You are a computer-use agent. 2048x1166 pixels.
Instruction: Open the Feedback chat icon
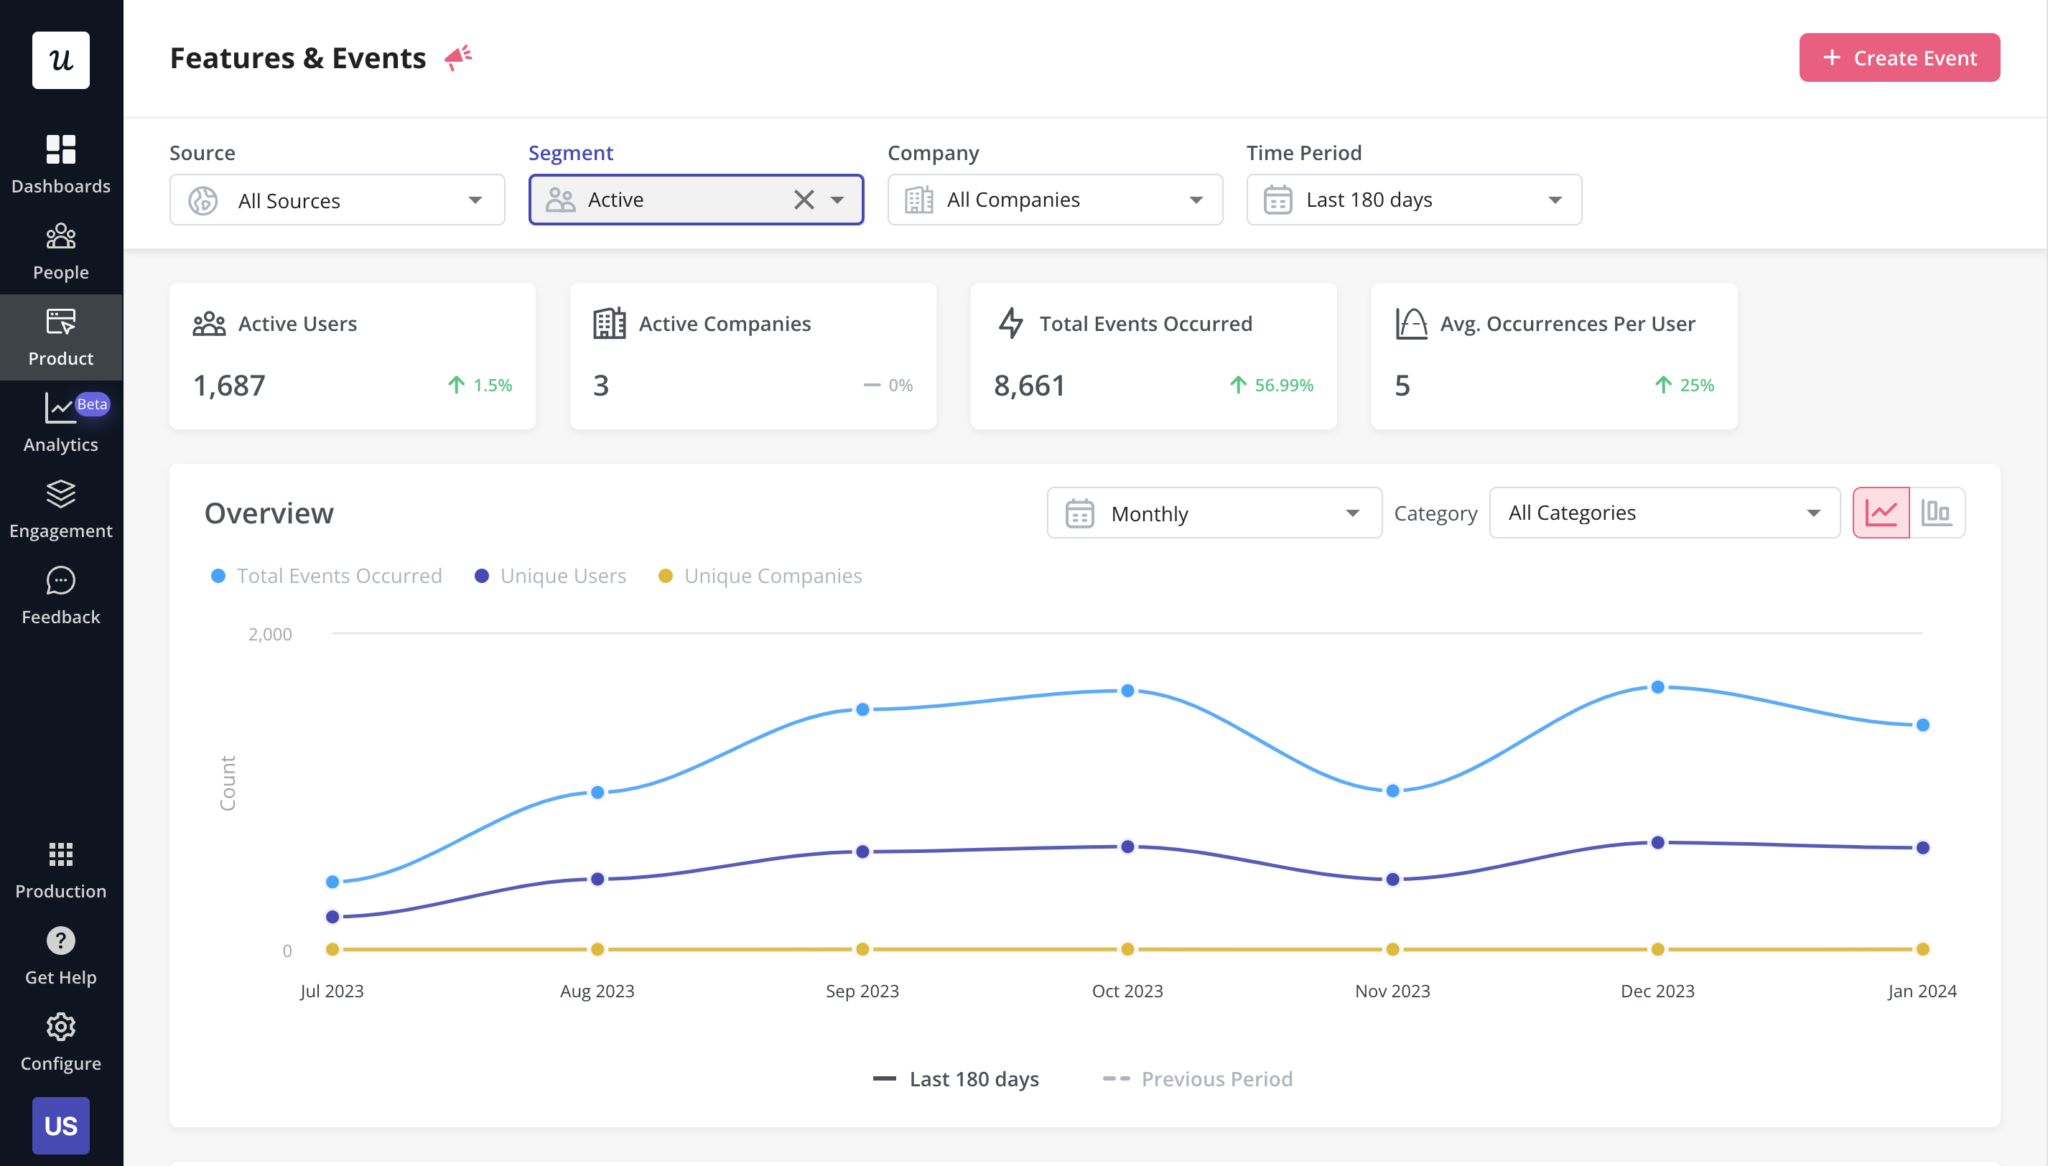[x=61, y=596]
